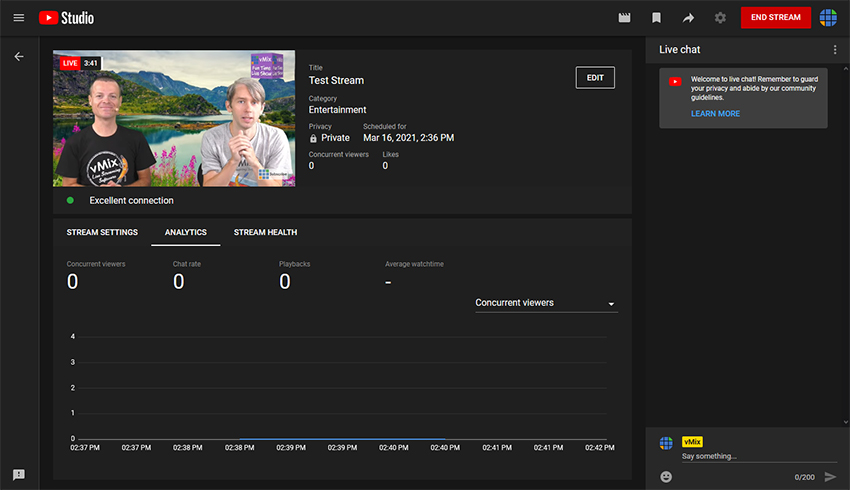
Task: Open the emoji picker in chat
Action: (x=666, y=476)
